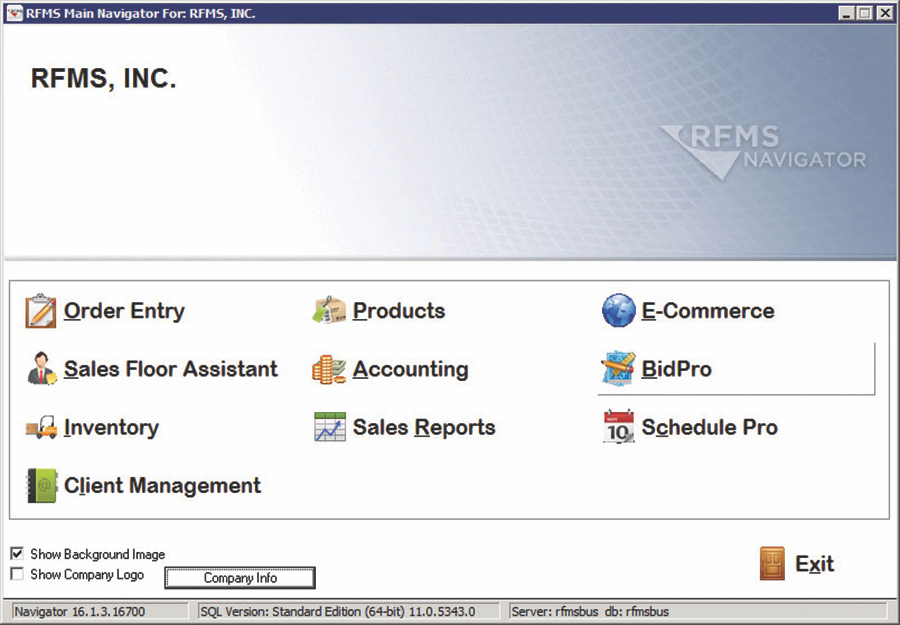The image size is (900, 625).
Task: Uncheck Show Background Image checkbox
Action: click(x=17, y=554)
